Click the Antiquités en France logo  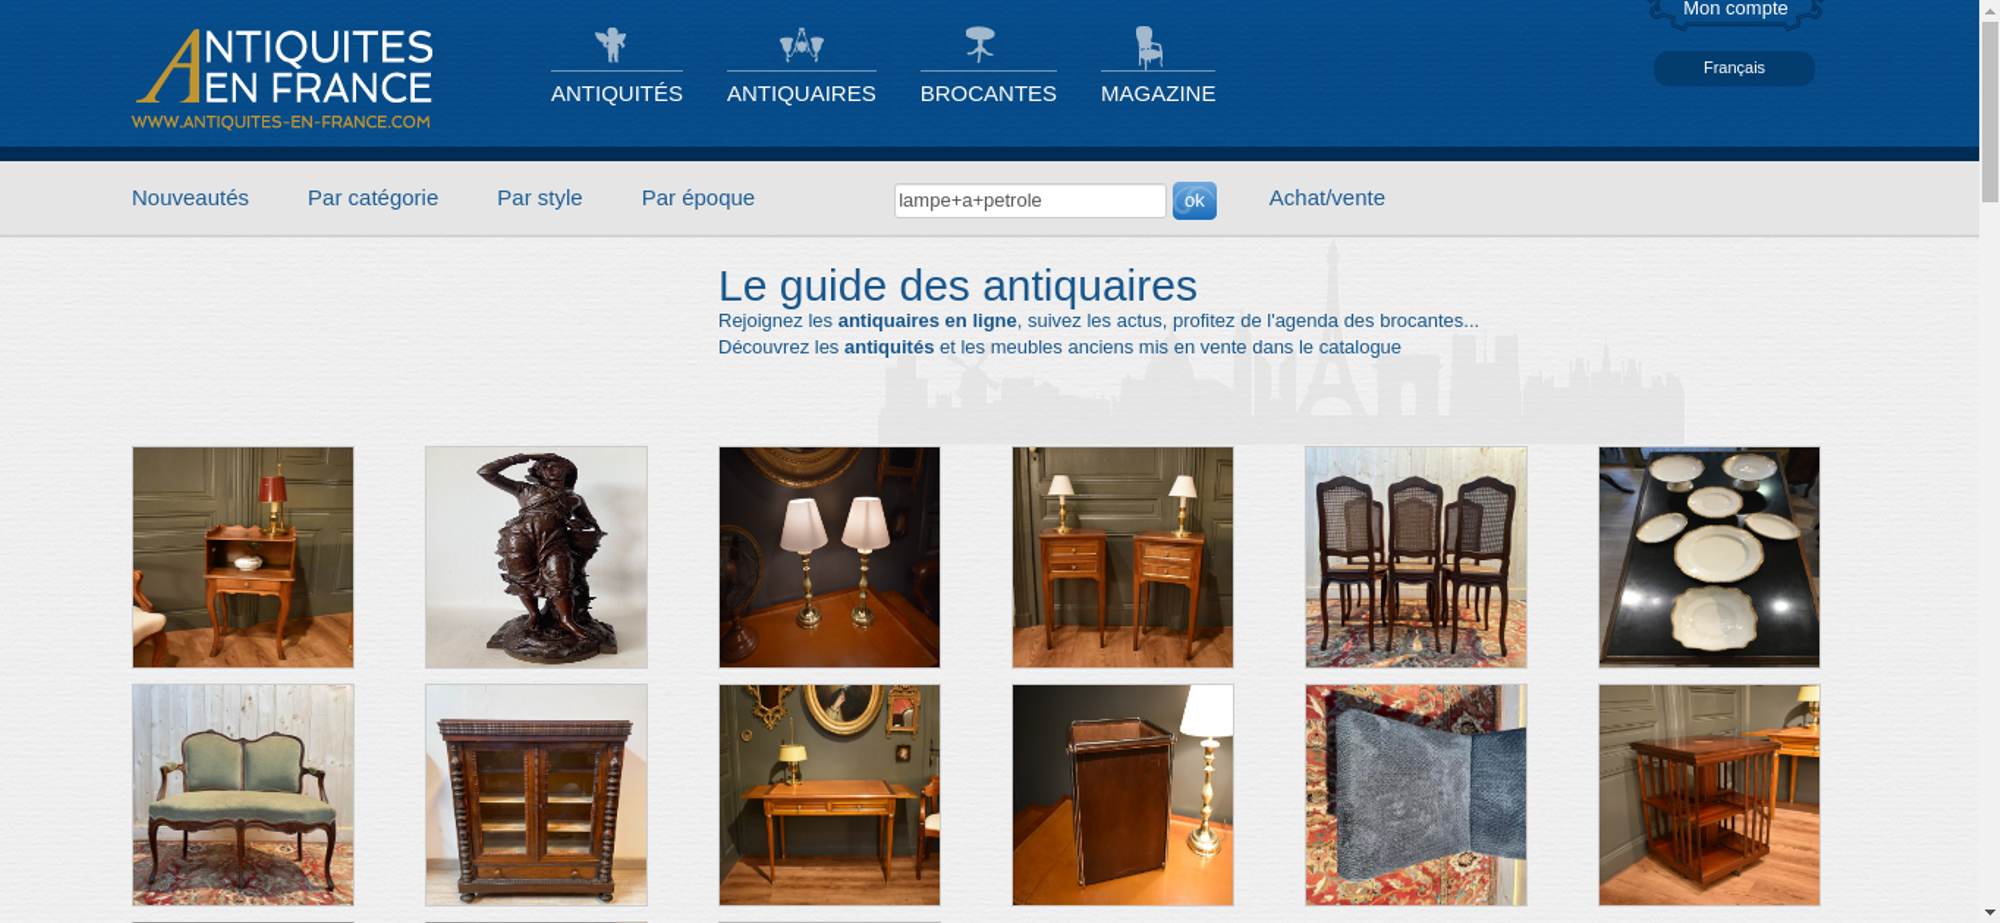click(x=283, y=79)
